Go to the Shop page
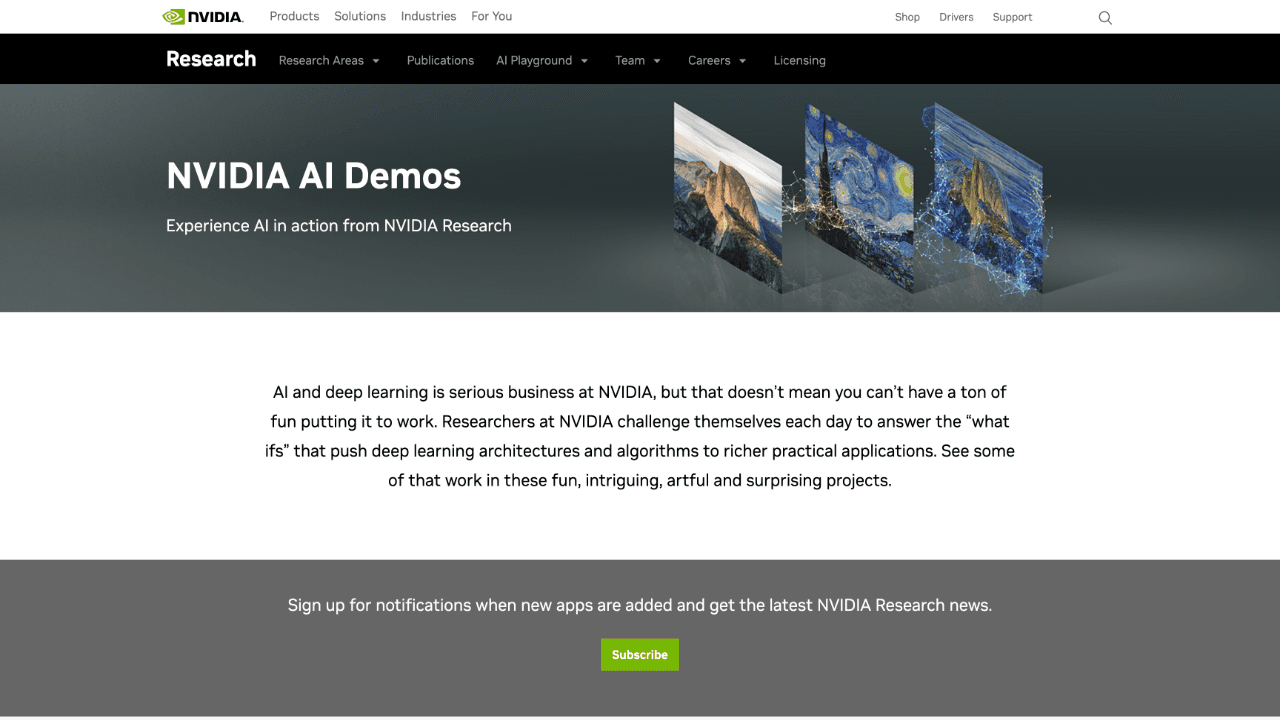The image size is (1280, 720). tap(907, 17)
